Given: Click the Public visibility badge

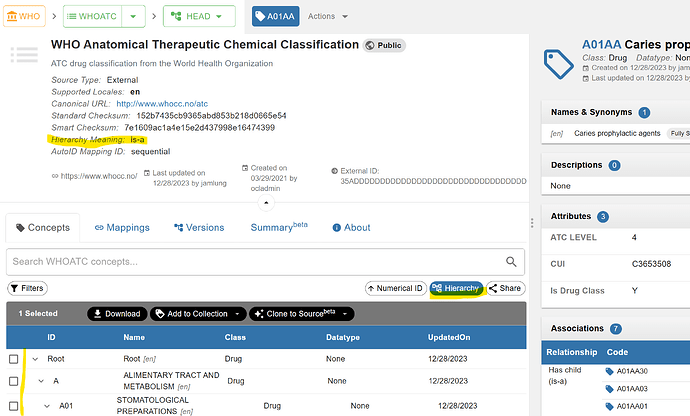Looking at the screenshot, I should coord(384,45).
